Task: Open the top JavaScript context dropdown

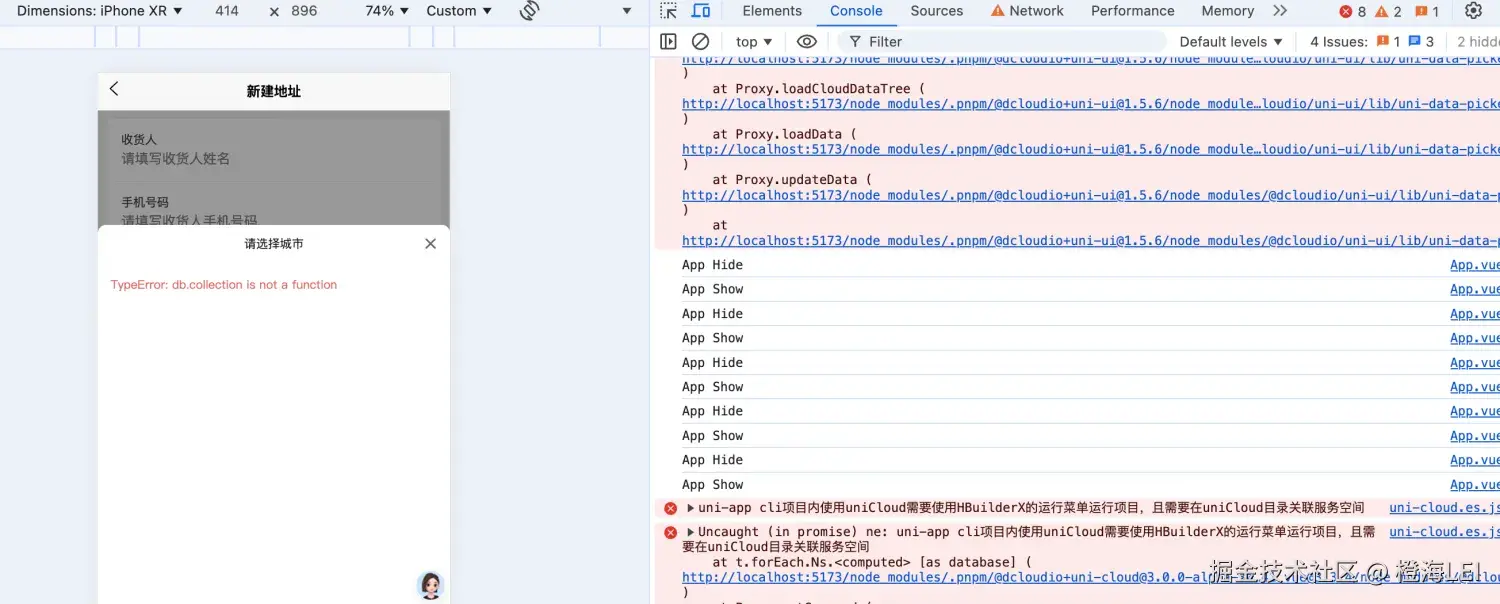Action: (x=754, y=42)
